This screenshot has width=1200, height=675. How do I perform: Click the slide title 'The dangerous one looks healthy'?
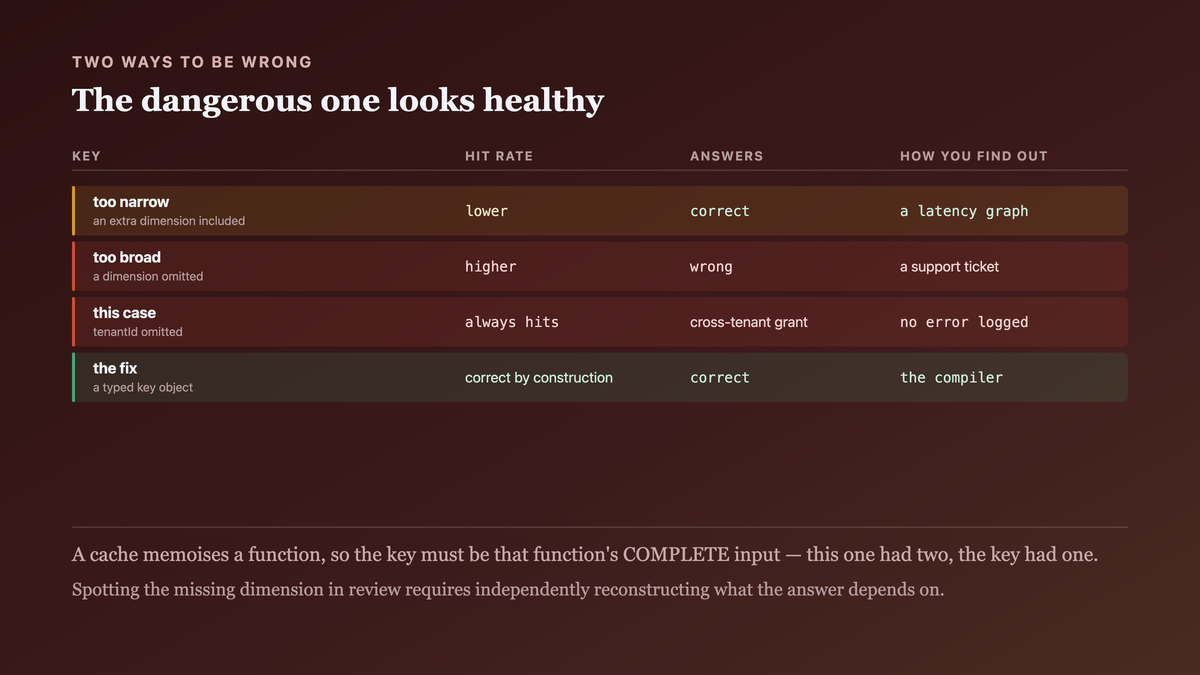tap(338, 100)
